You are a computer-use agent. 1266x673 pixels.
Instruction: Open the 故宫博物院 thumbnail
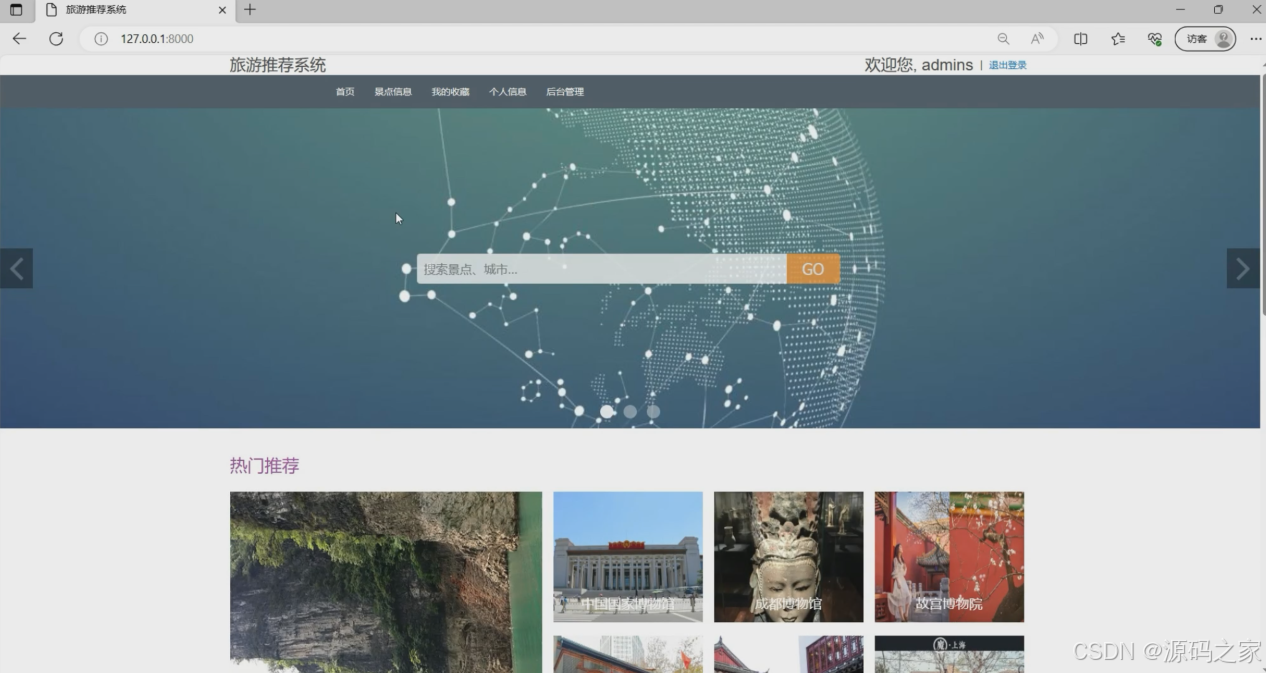[949, 556]
